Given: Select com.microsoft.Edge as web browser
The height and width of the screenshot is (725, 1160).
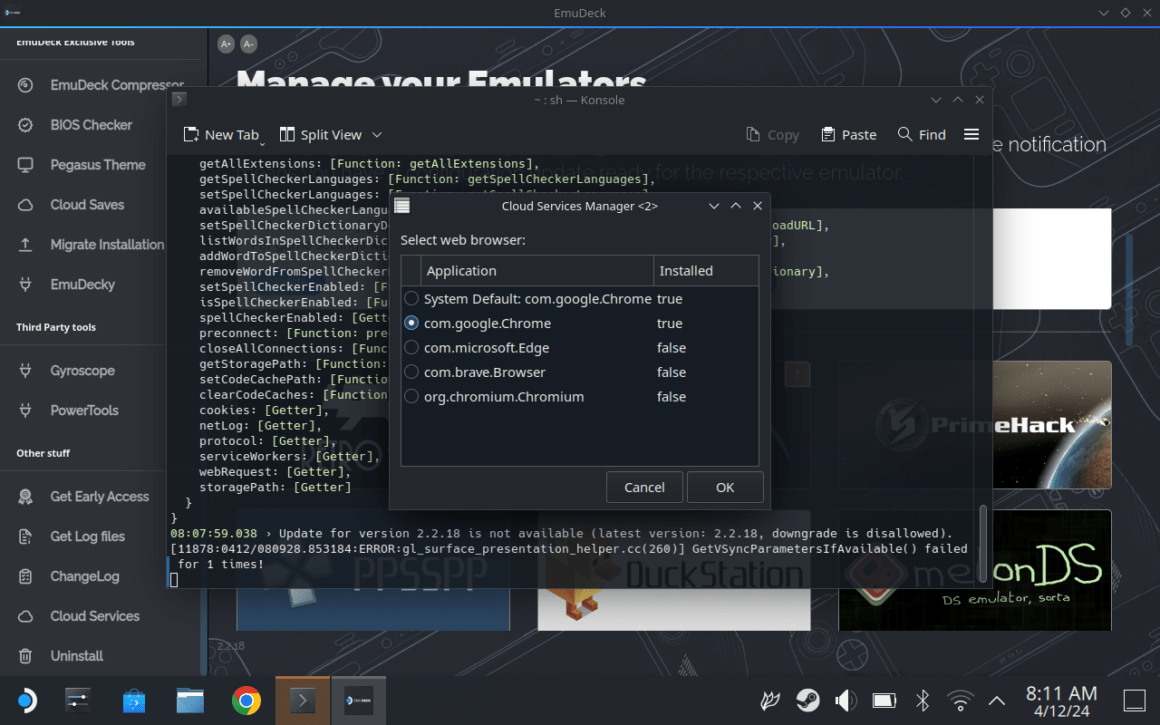Looking at the screenshot, I should (411, 348).
